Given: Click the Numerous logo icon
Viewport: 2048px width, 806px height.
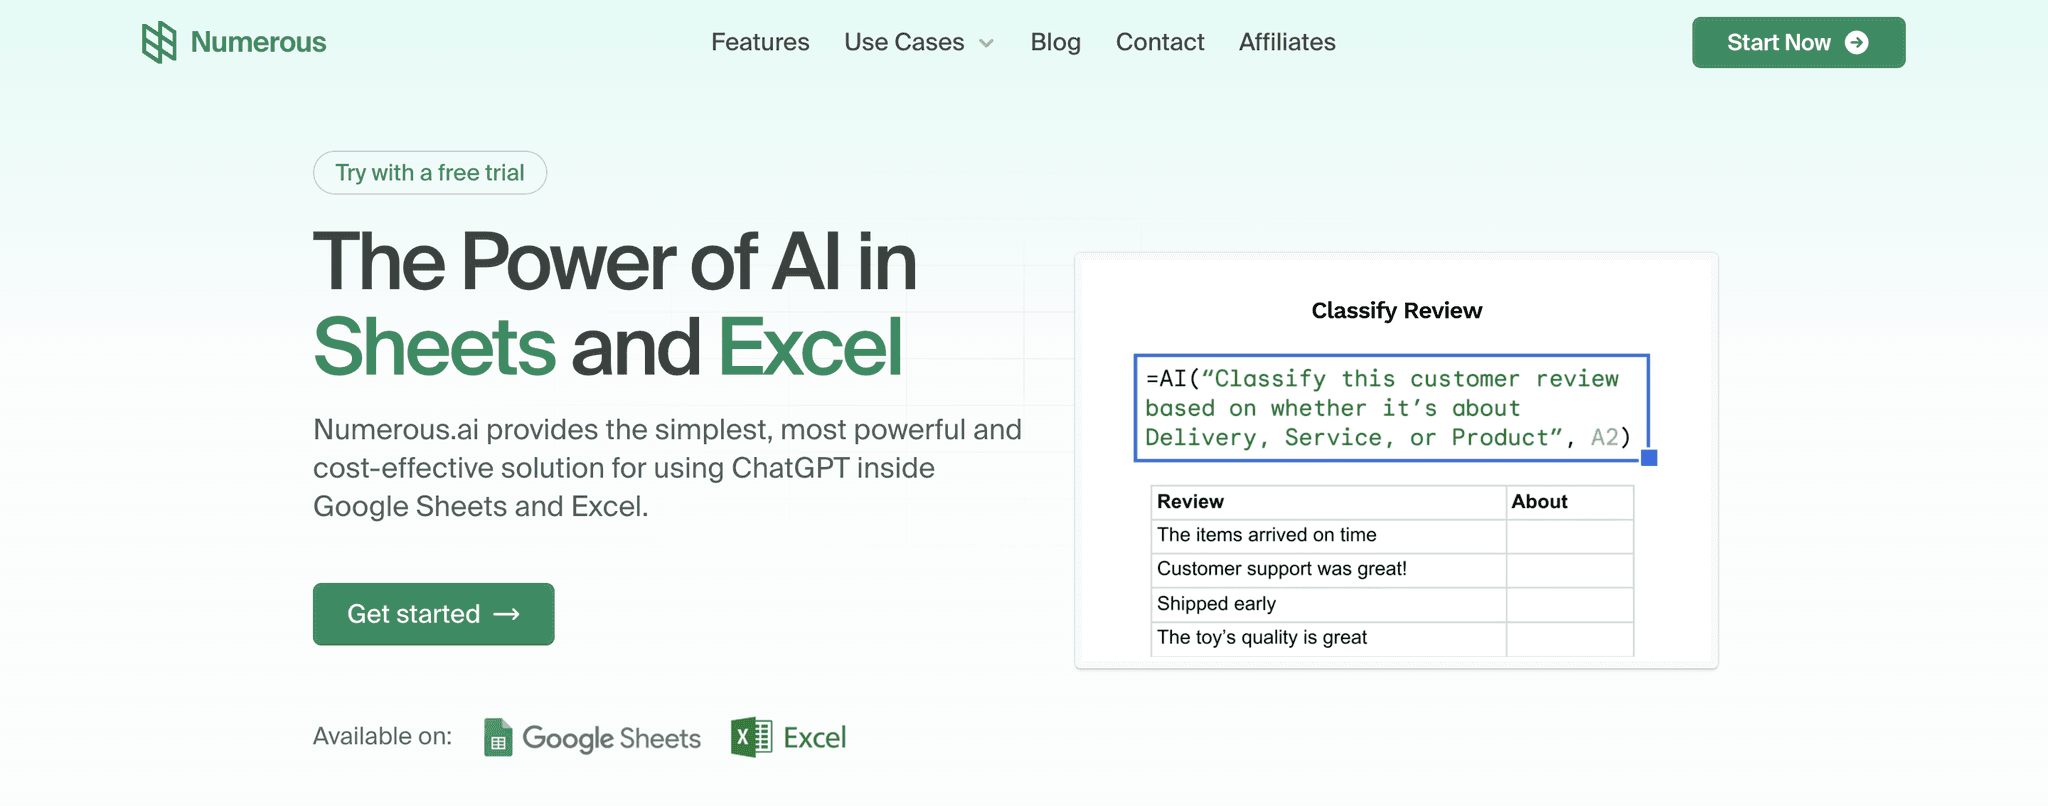Looking at the screenshot, I should pos(159,42).
